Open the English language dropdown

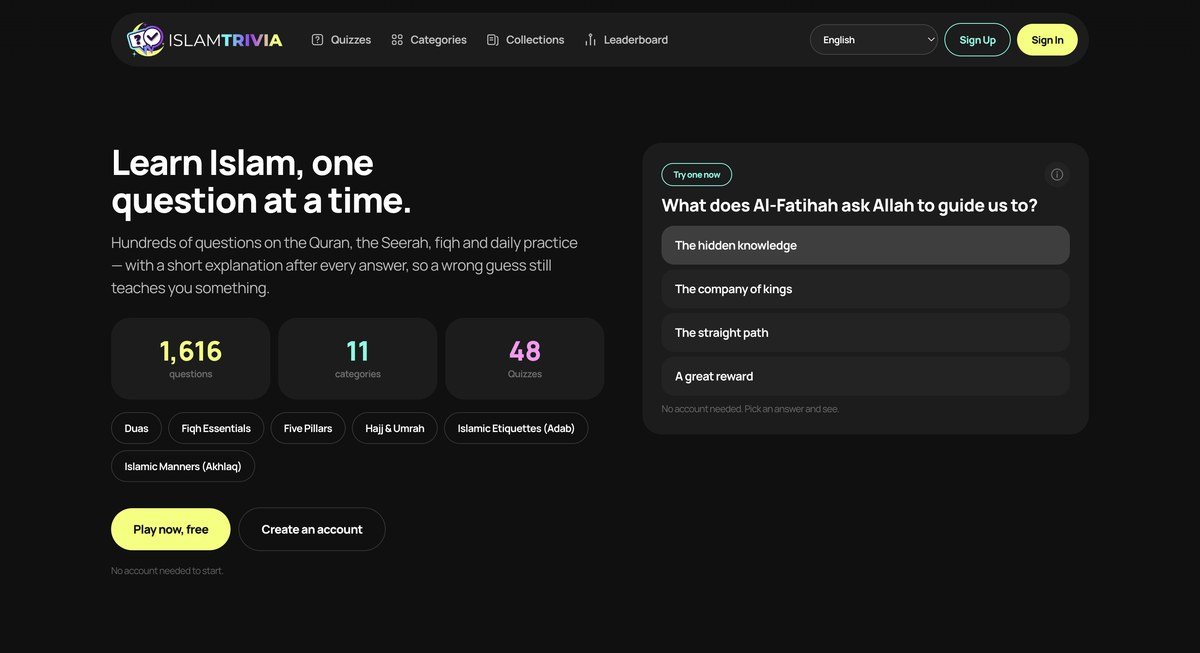[x=874, y=40]
